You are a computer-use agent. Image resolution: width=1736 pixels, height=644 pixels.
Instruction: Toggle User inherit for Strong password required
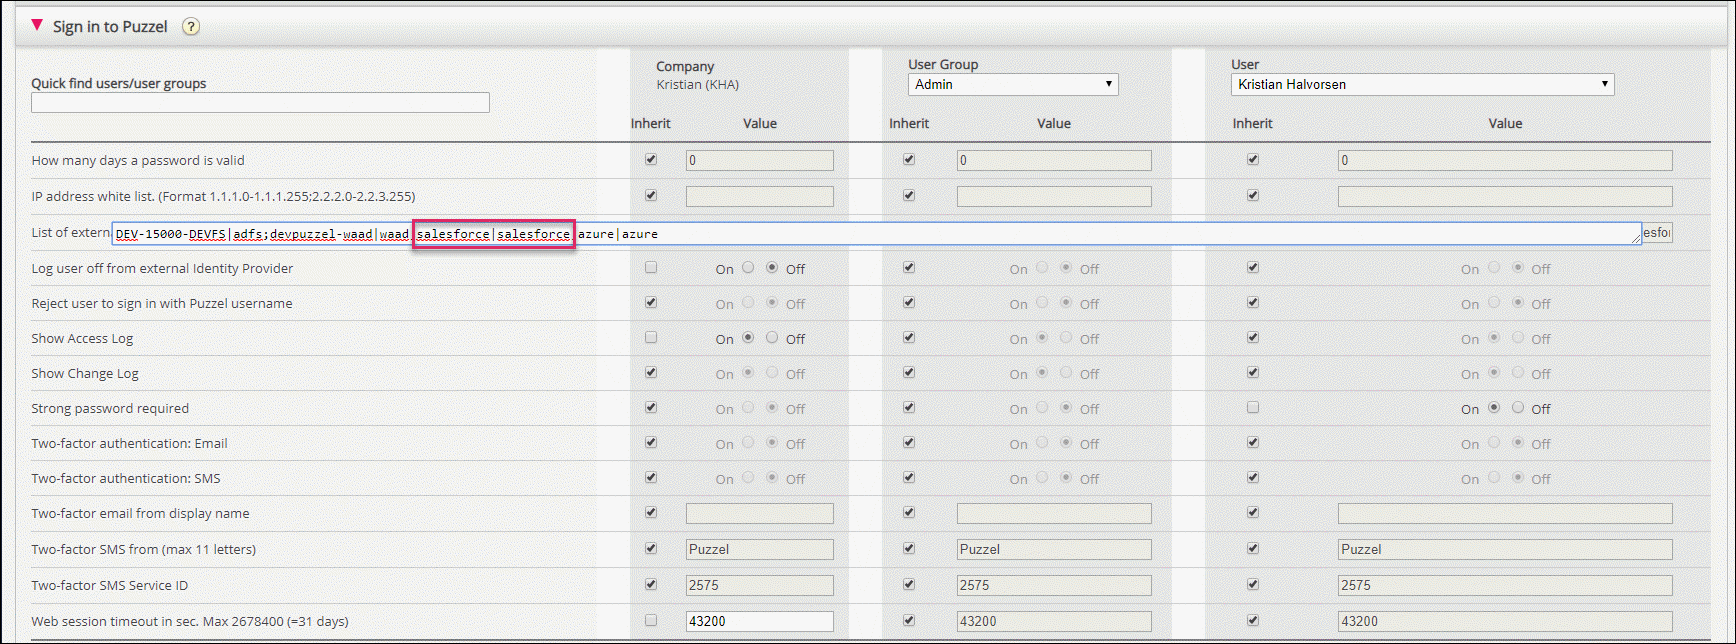coord(1253,408)
